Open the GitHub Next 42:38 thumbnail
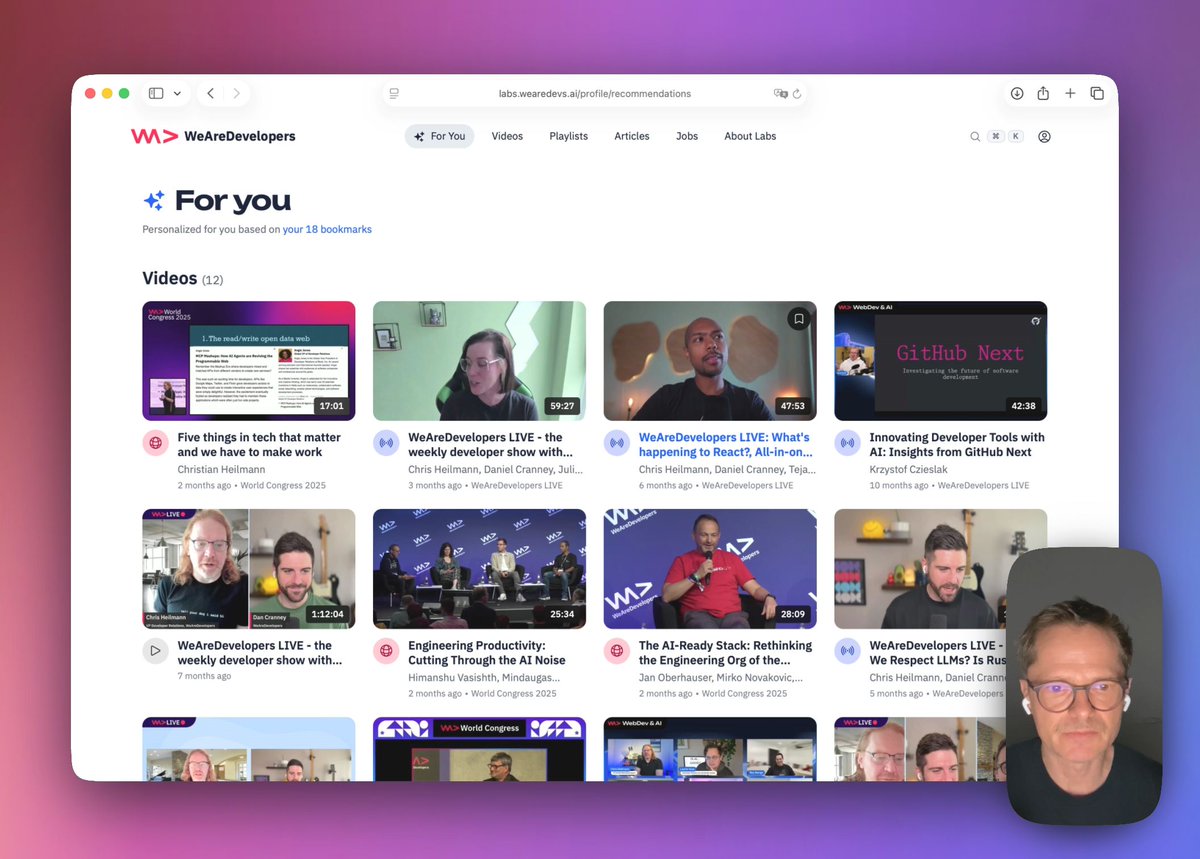 pos(941,361)
